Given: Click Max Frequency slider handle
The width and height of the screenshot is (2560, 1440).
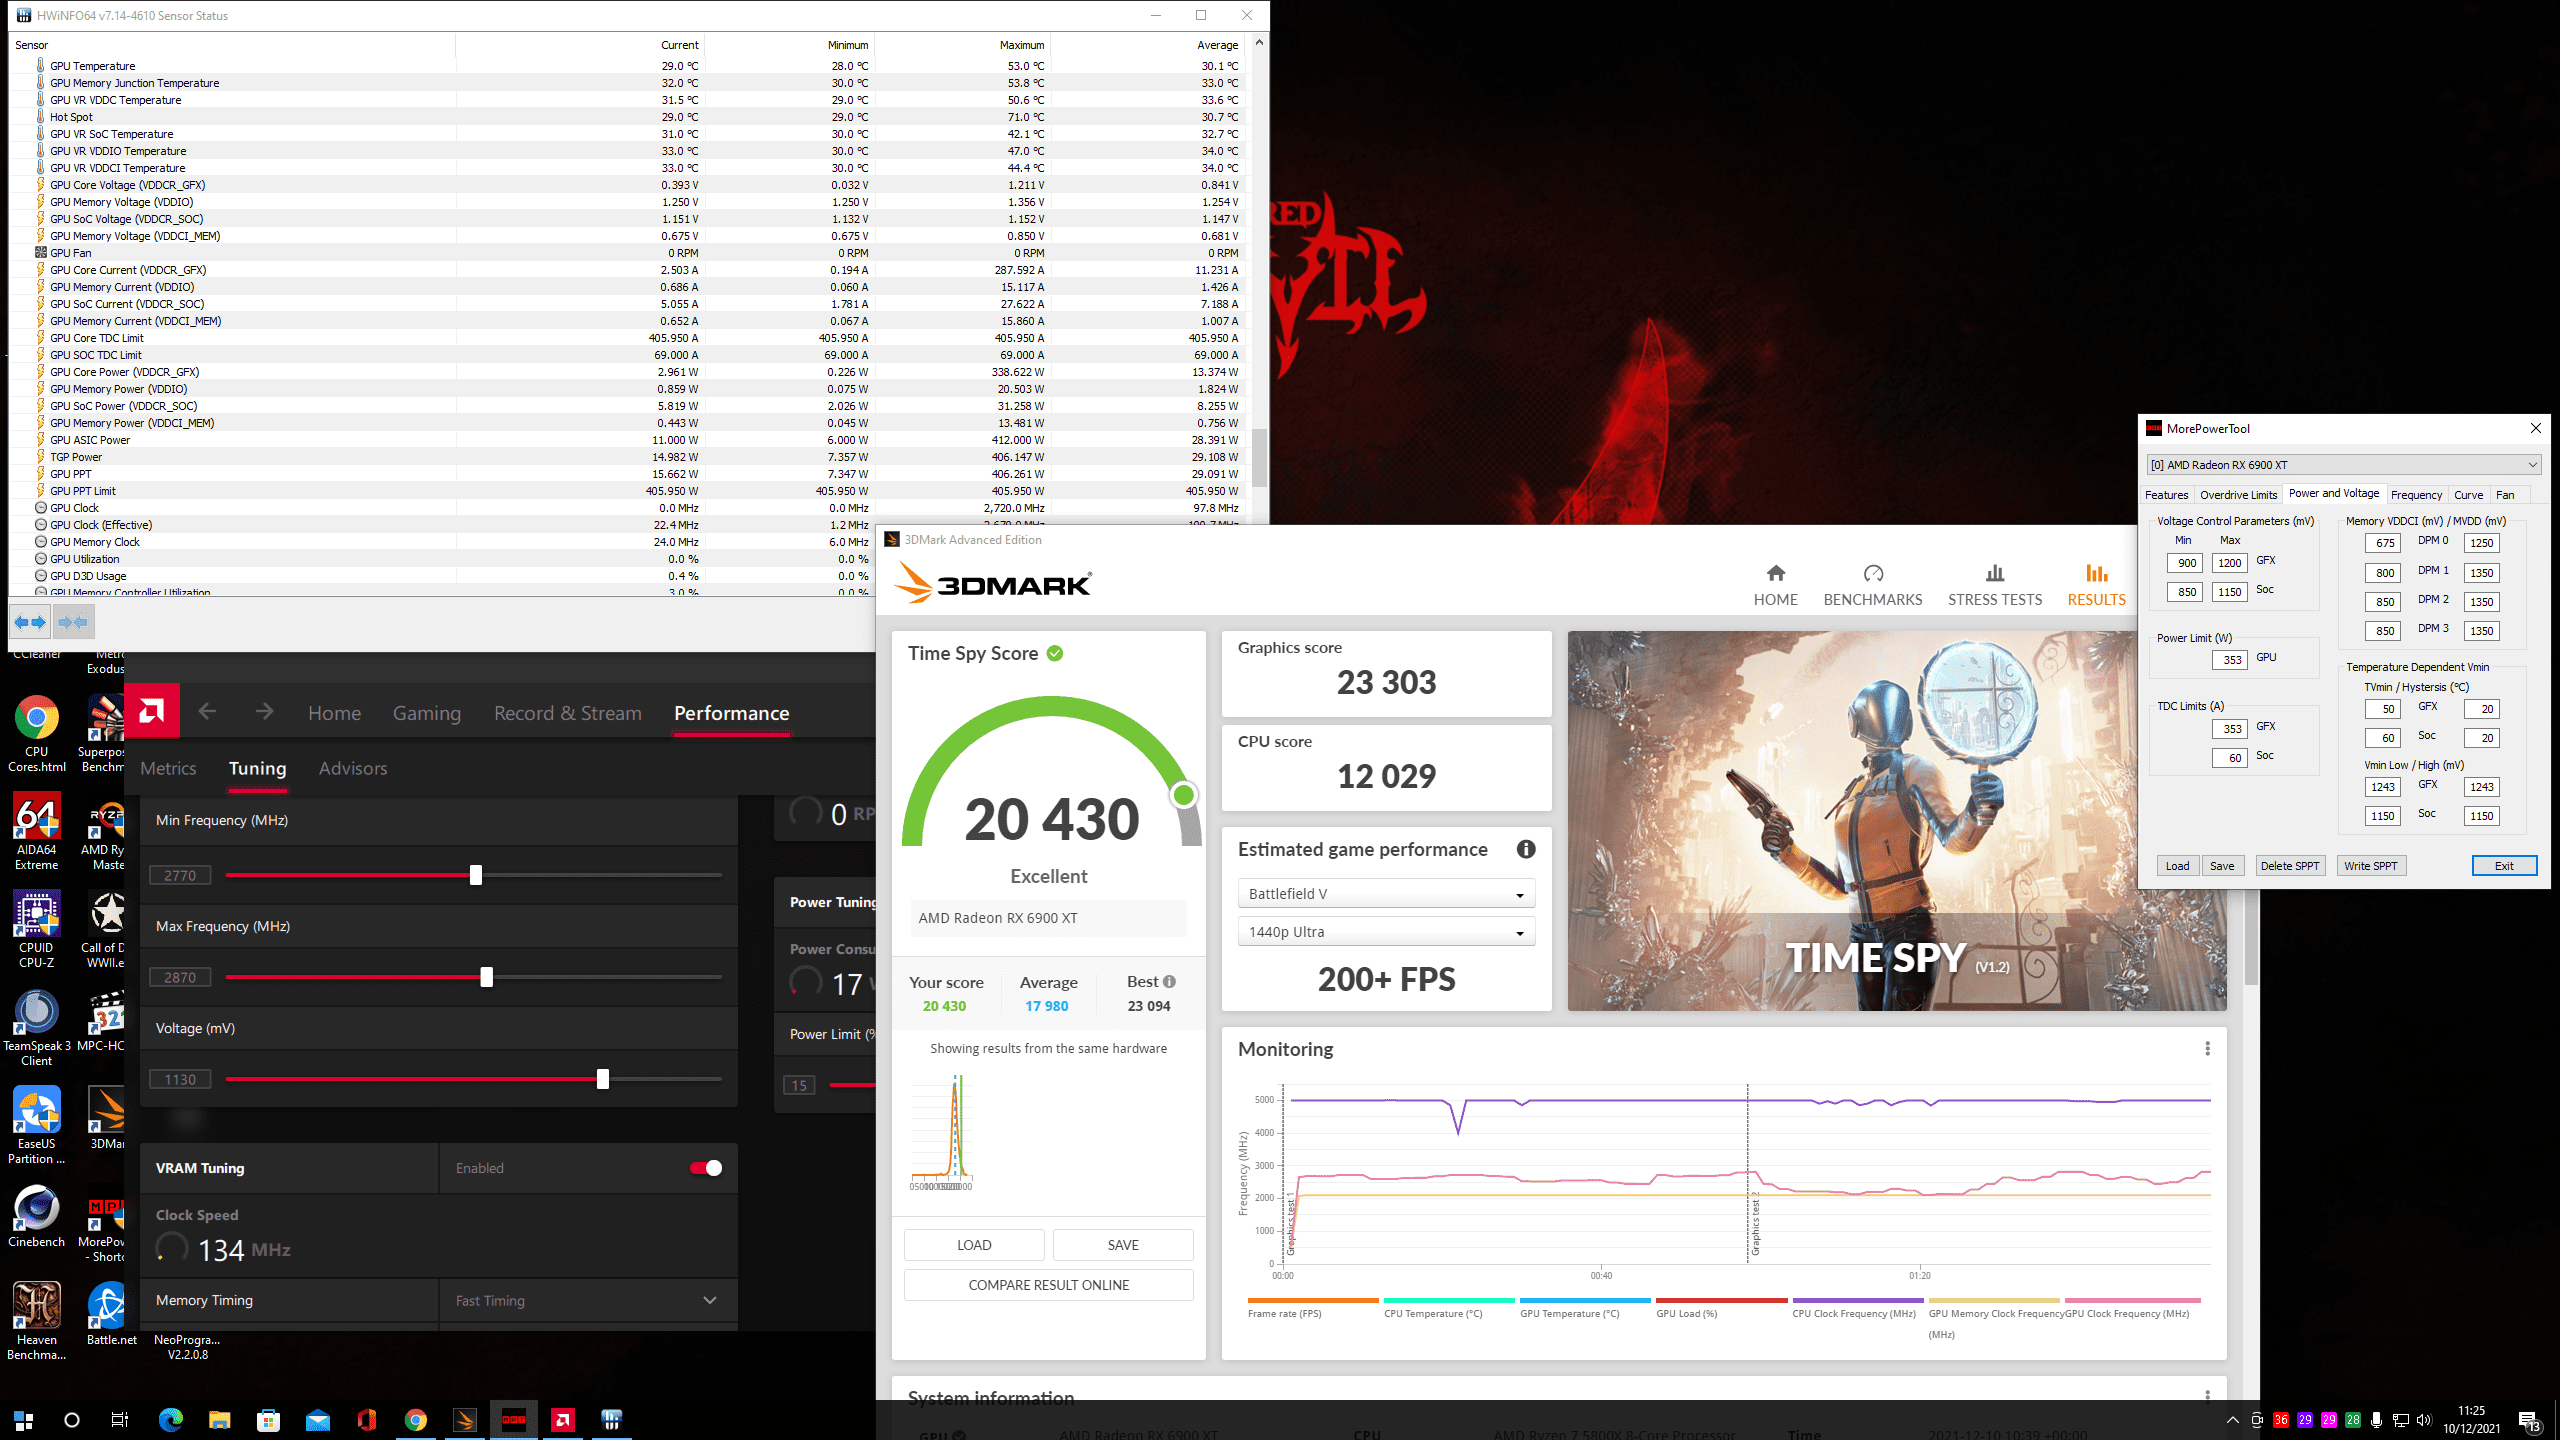Looking at the screenshot, I should [x=486, y=977].
